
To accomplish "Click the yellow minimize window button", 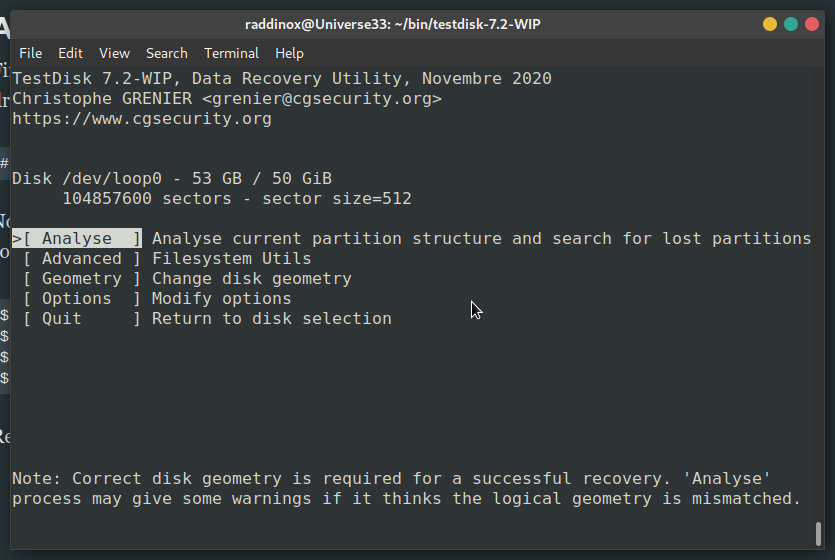I will tap(769, 24).
